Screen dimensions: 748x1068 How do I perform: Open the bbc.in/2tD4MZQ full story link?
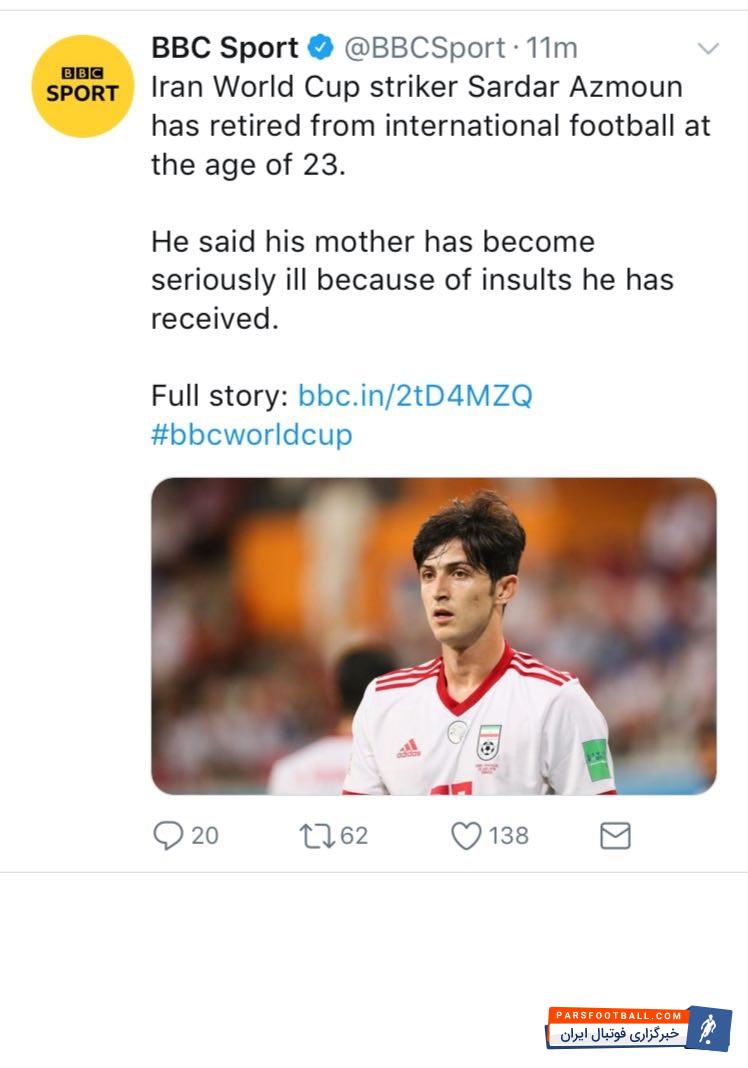point(415,395)
